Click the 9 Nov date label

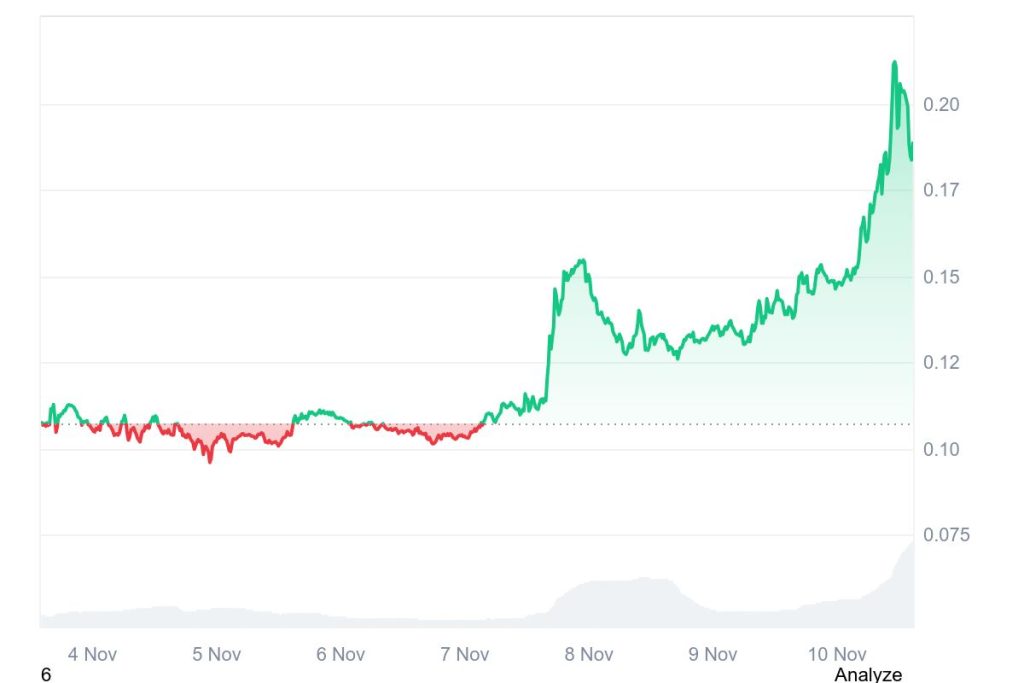tap(712, 654)
